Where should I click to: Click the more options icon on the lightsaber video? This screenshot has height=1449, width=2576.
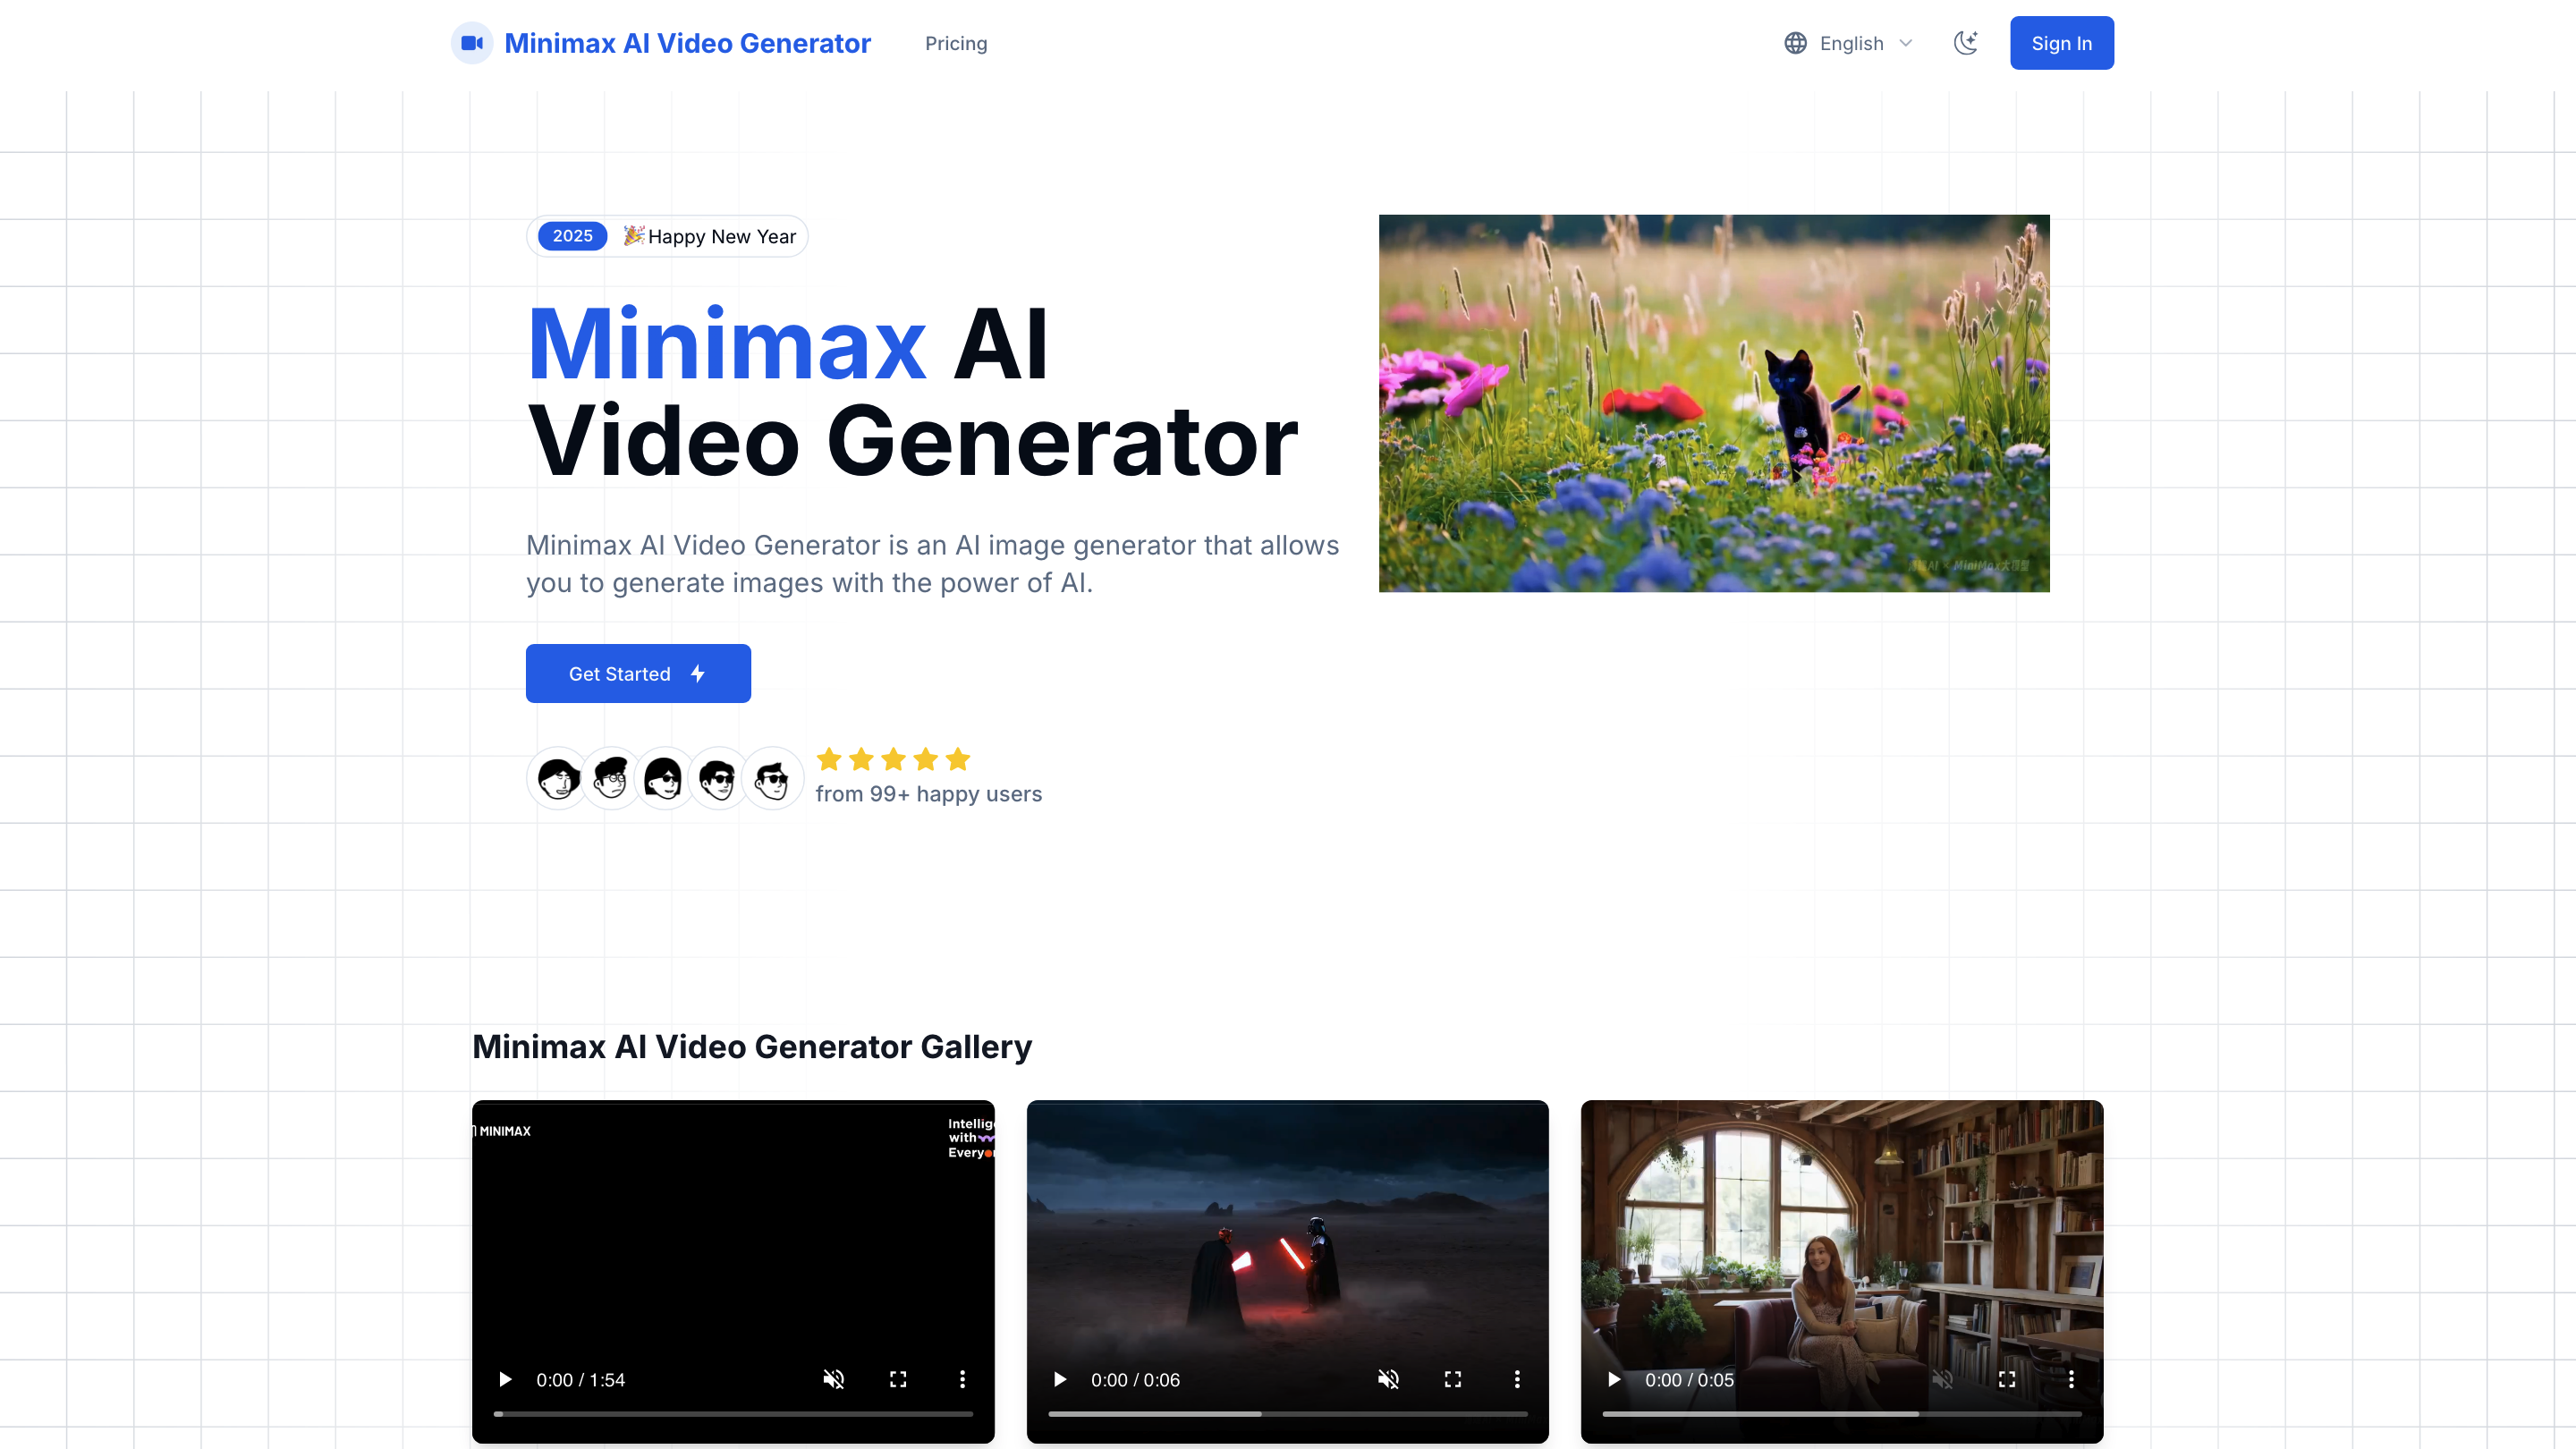(x=1517, y=1379)
